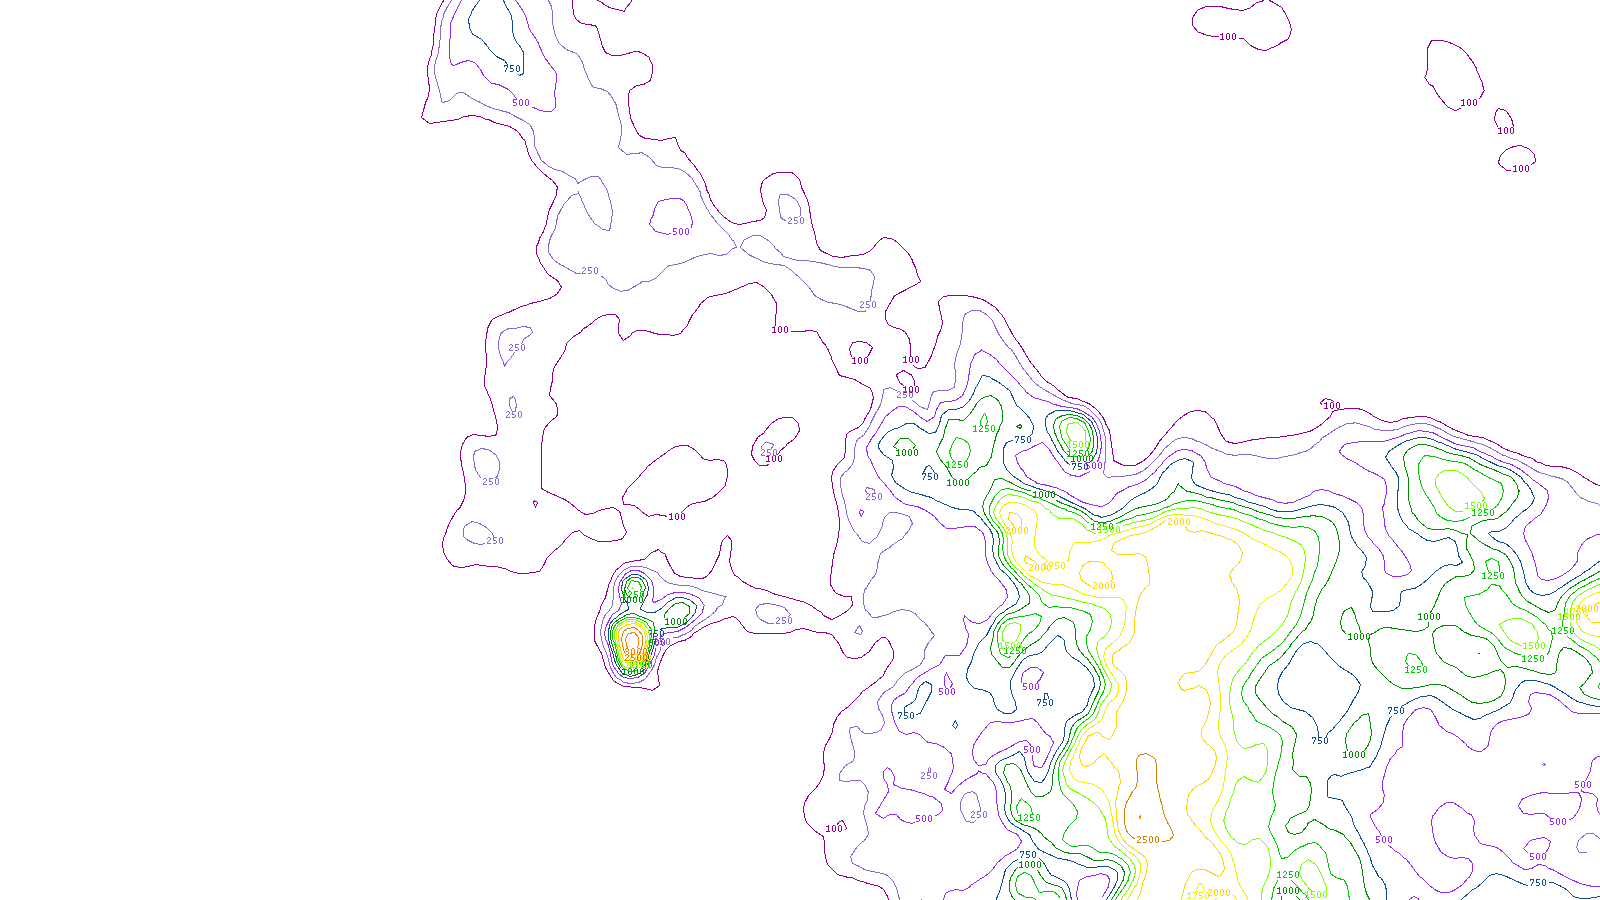Click the 2500 label on large orange contour
This screenshot has height=900, width=1600.
[1148, 840]
